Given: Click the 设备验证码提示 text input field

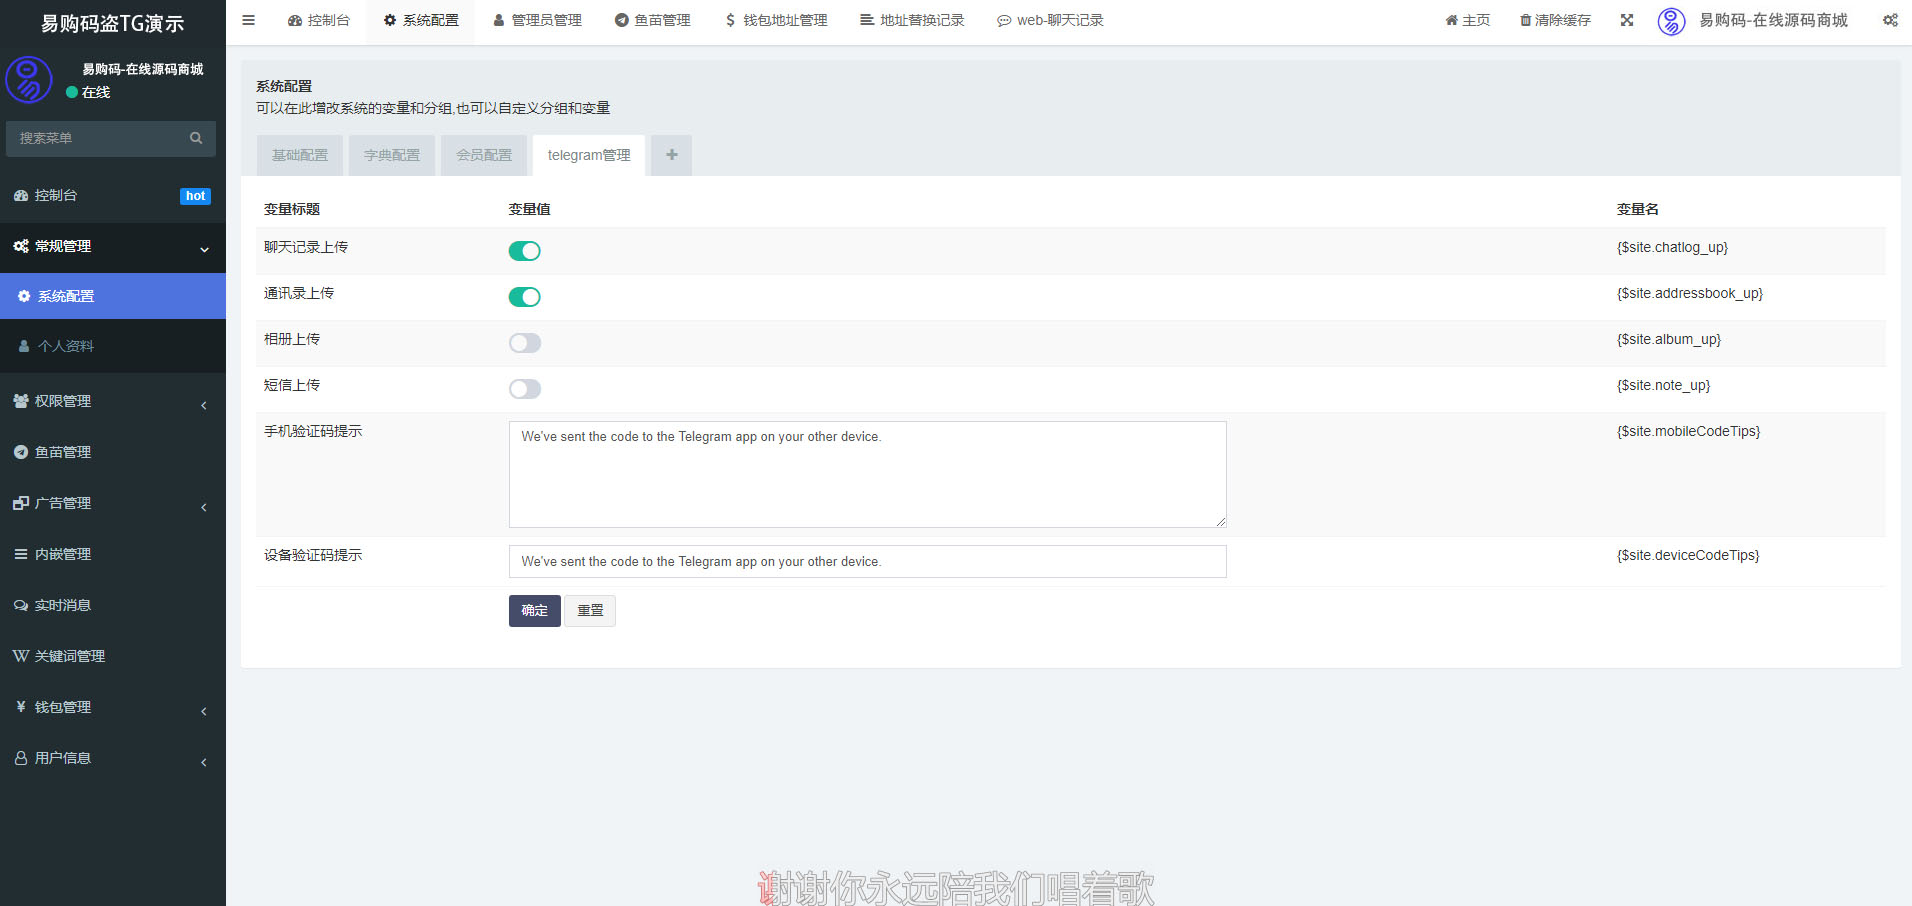Looking at the screenshot, I should click(867, 561).
